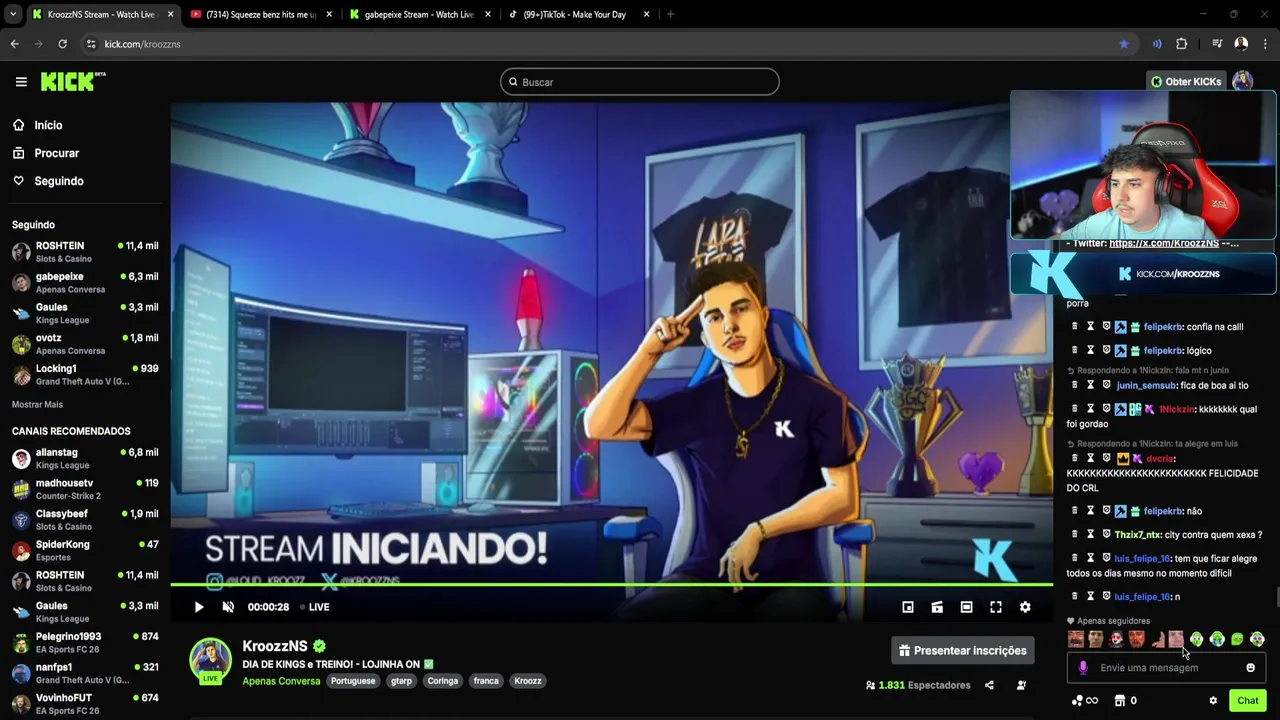Open video player settings gear
The height and width of the screenshot is (720, 1280).
pos(1025,607)
